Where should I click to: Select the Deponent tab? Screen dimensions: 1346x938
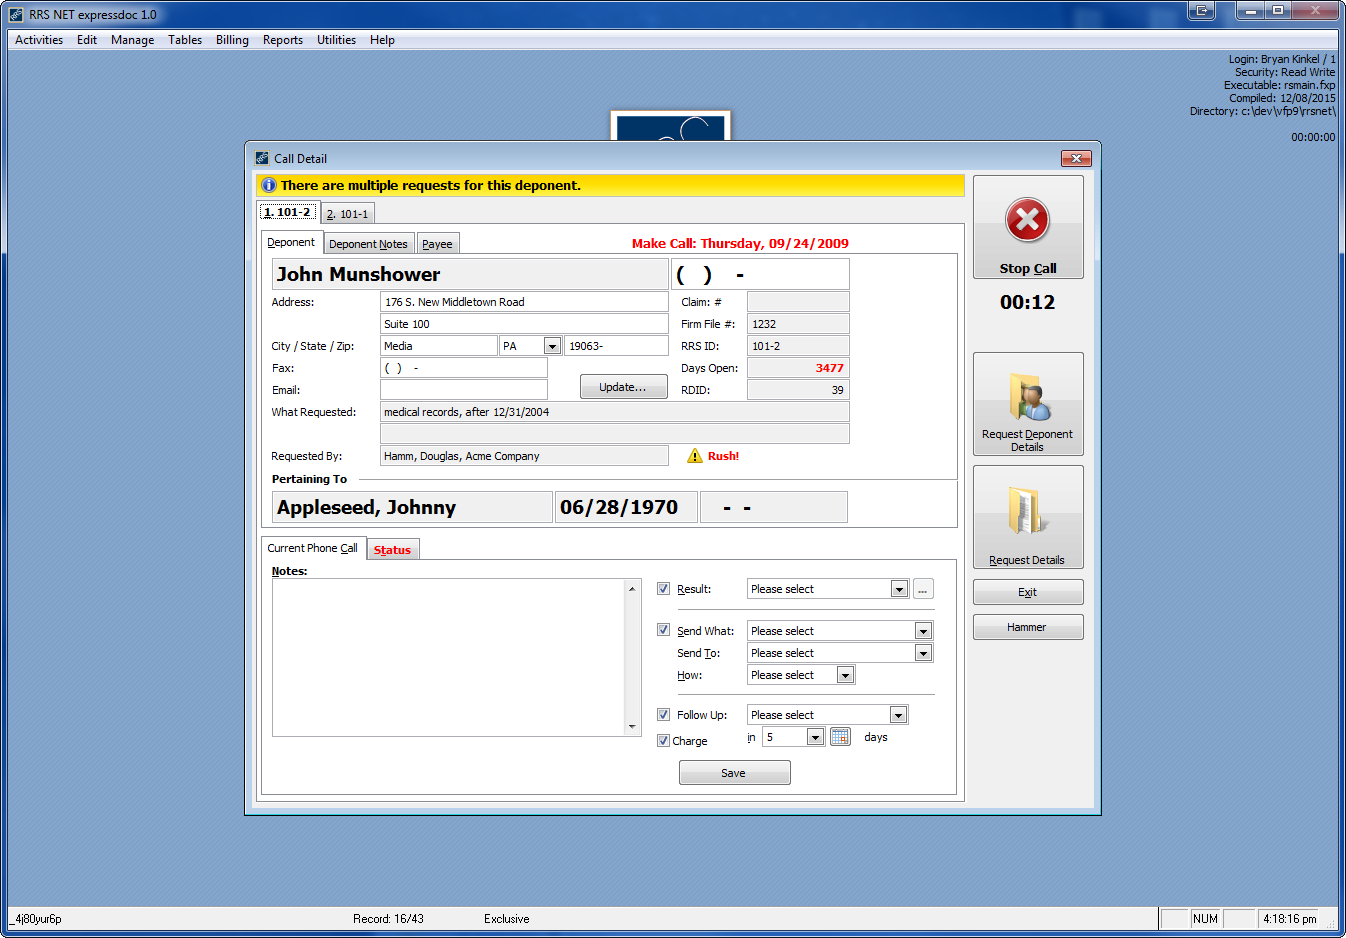[x=291, y=242]
